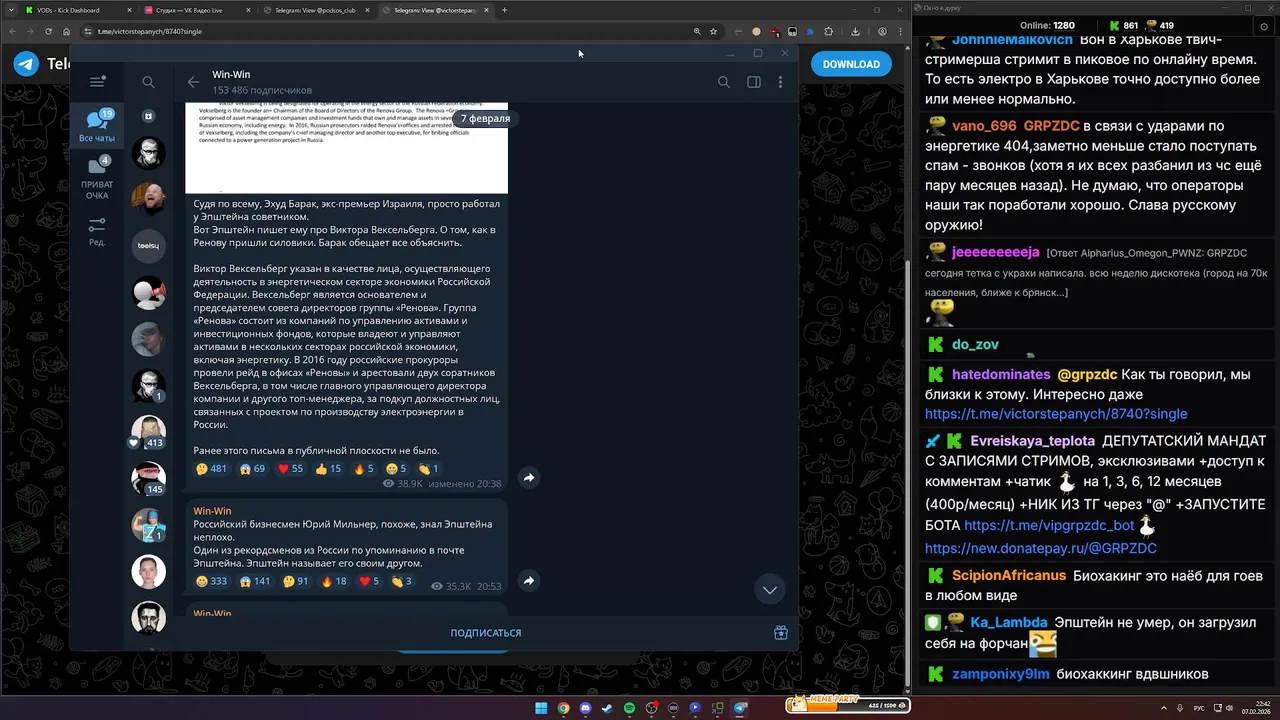Image resolution: width=1280 pixels, height=720 pixels.
Task: Open the chat avatar with 413 badge
Action: pyautogui.click(x=148, y=431)
